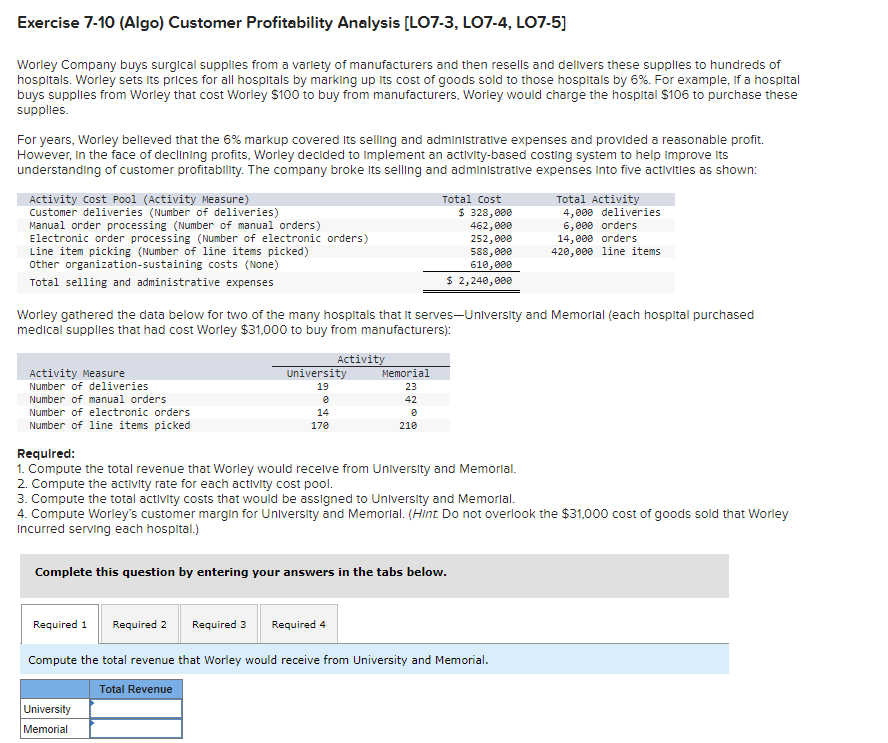Screen dimensions: 888x743
Task: Click the Manual order processing row label
Action: [x=175, y=225]
